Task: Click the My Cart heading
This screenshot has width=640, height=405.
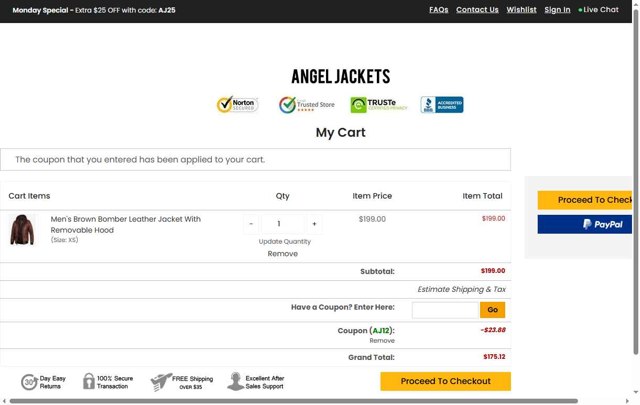Action: pos(340,132)
